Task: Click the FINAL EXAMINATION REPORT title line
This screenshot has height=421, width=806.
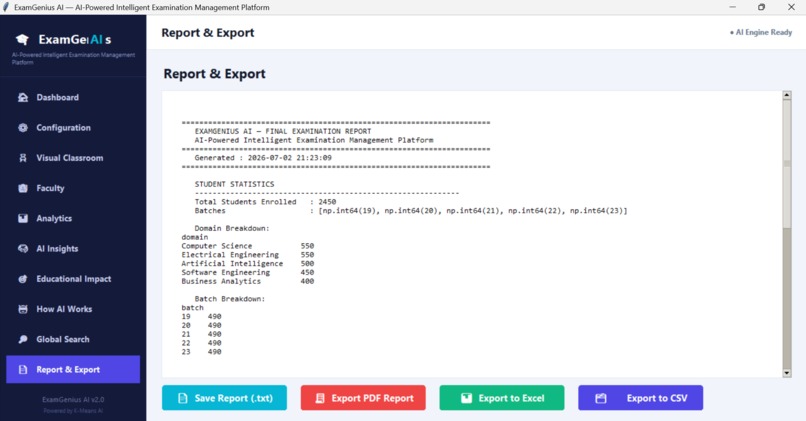Action: 283,132
